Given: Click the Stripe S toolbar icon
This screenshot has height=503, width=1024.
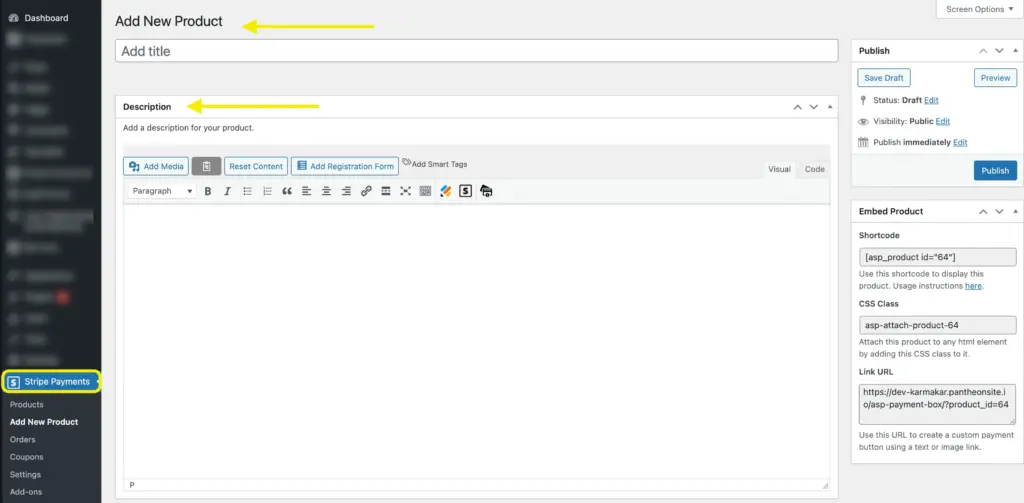Looking at the screenshot, I should coord(465,191).
